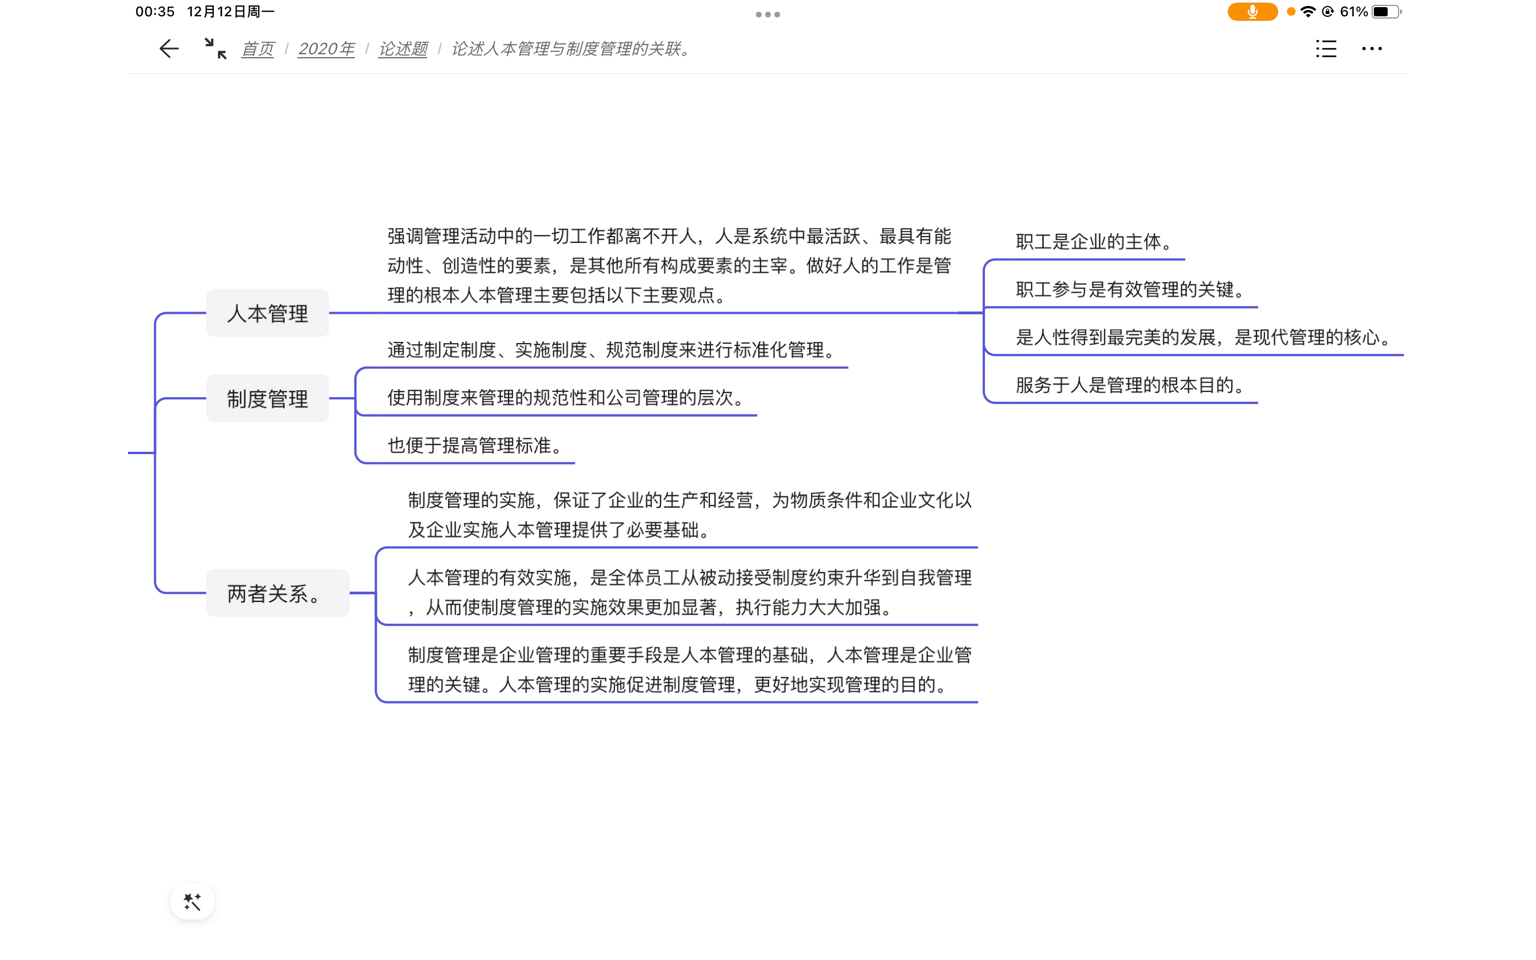Open the 首页 breadcrumb link

[257, 48]
